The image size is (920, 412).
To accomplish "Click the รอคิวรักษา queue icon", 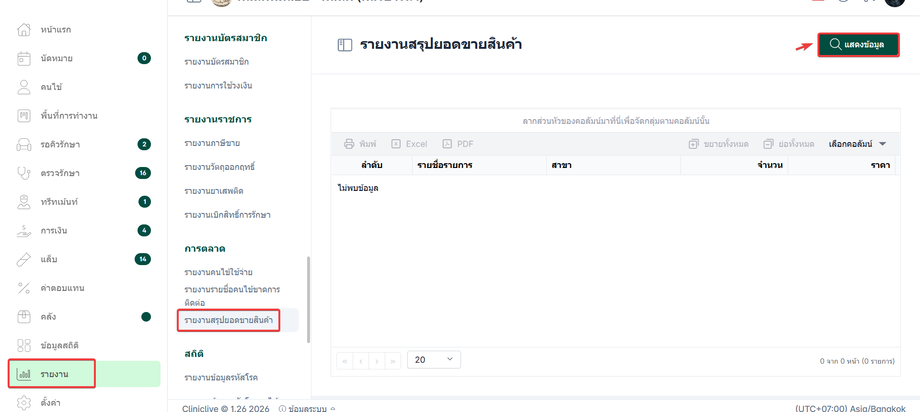I will [23, 144].
